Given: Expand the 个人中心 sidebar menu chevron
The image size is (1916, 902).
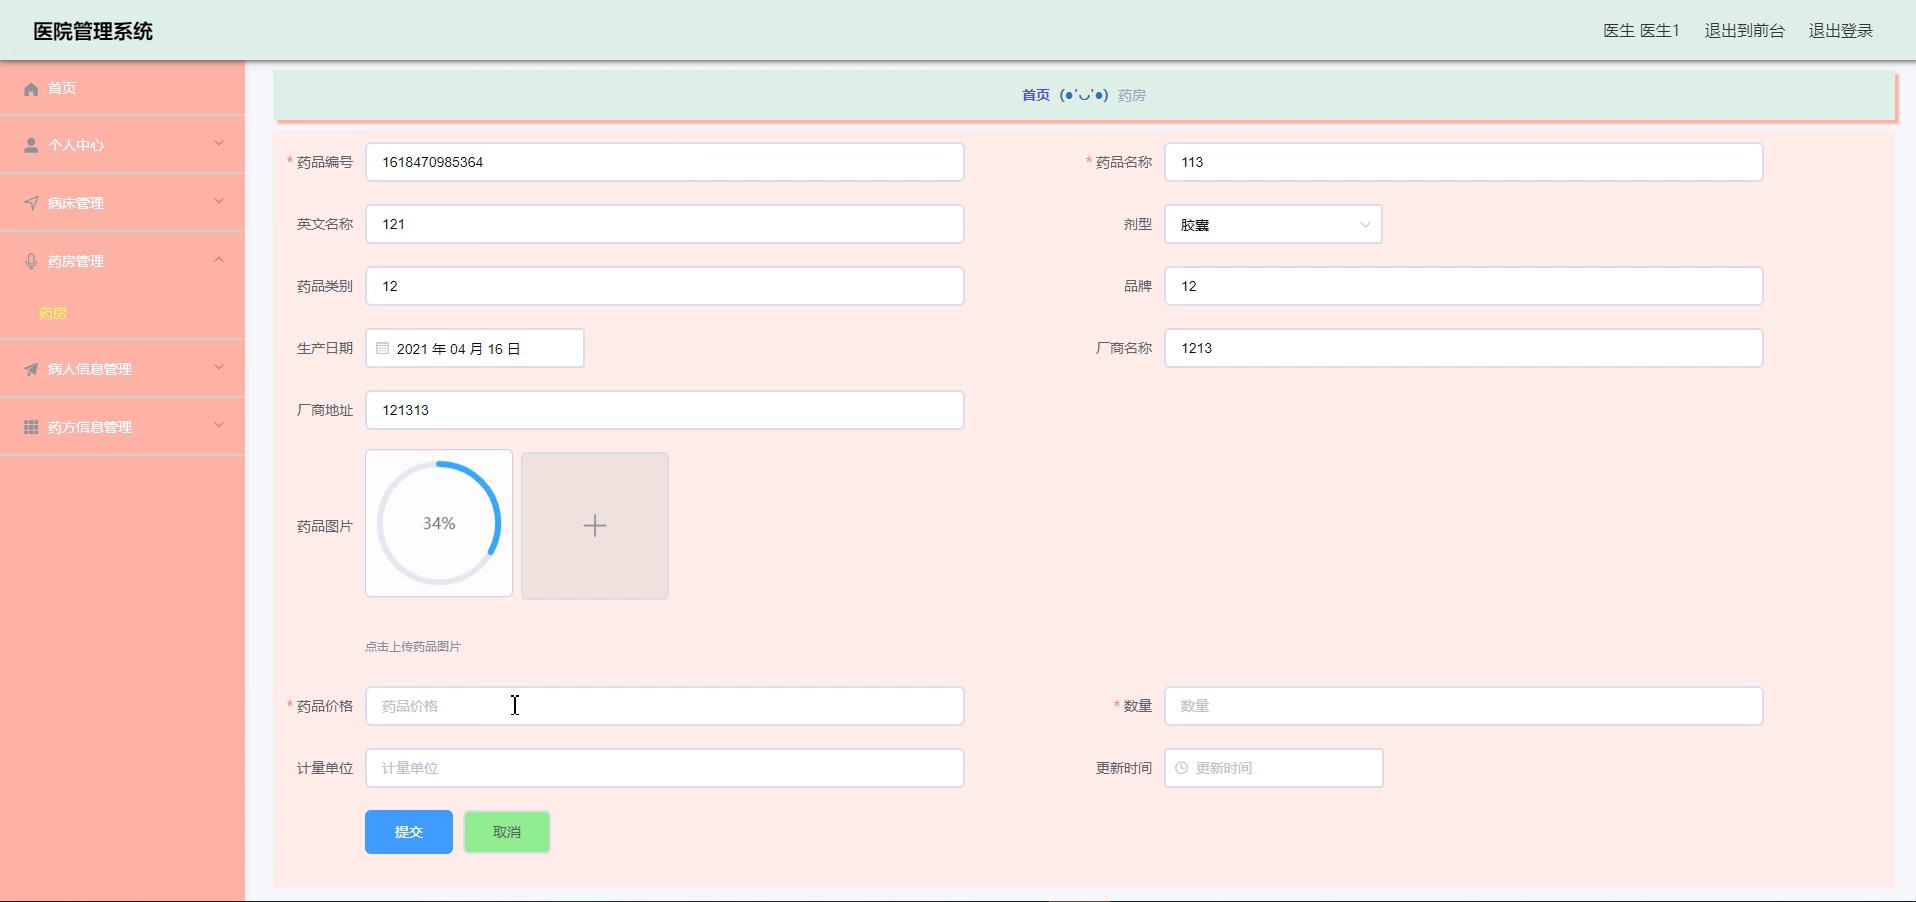Looking at the screenshot, I should (219, 144).
